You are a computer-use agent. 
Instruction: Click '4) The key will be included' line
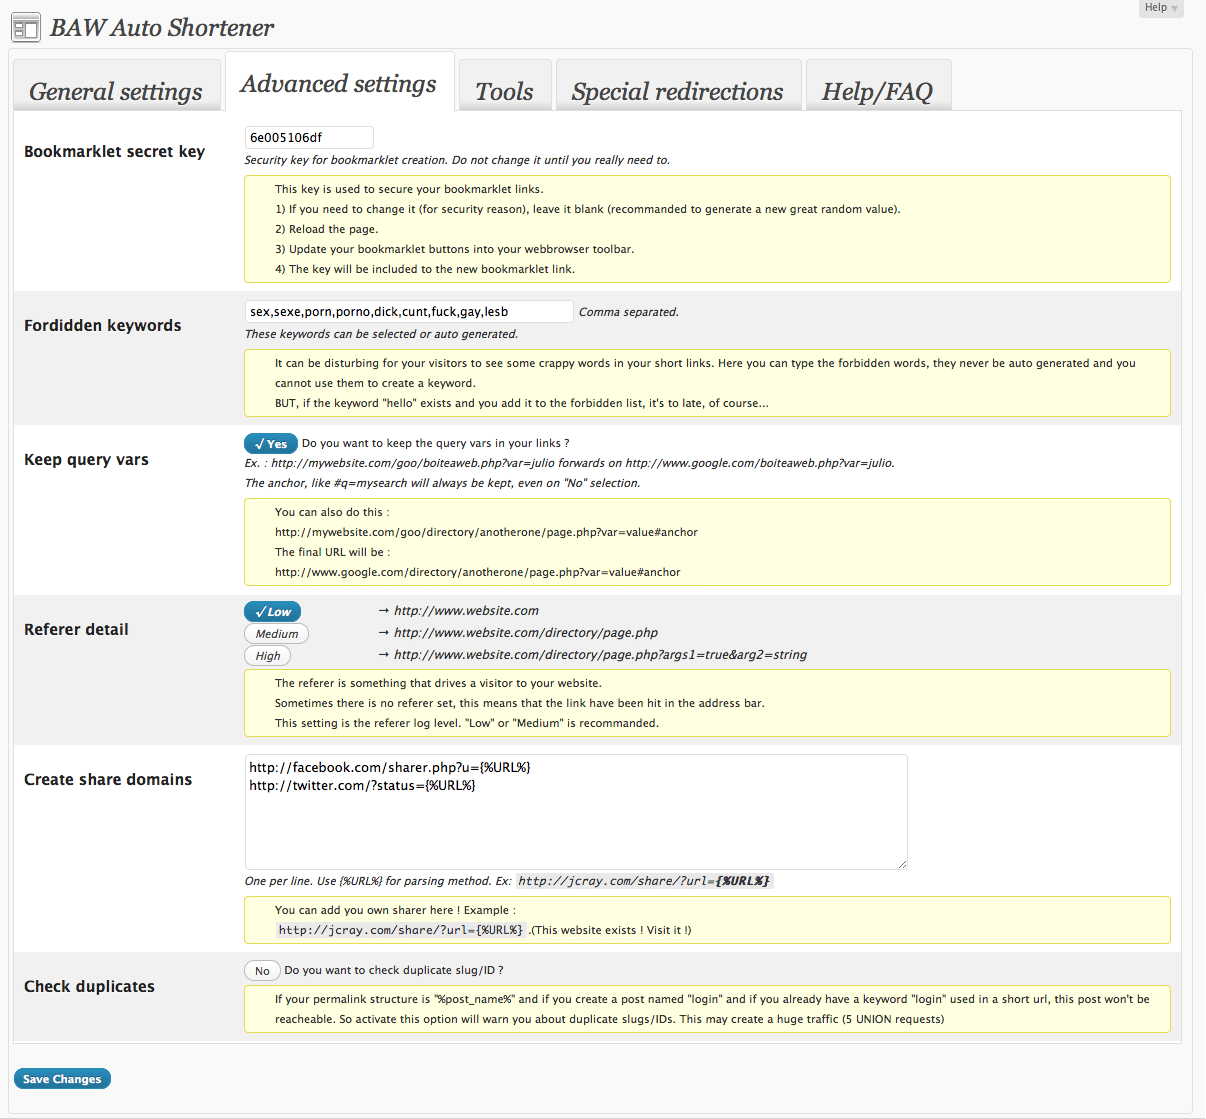[x=425, y=269]
